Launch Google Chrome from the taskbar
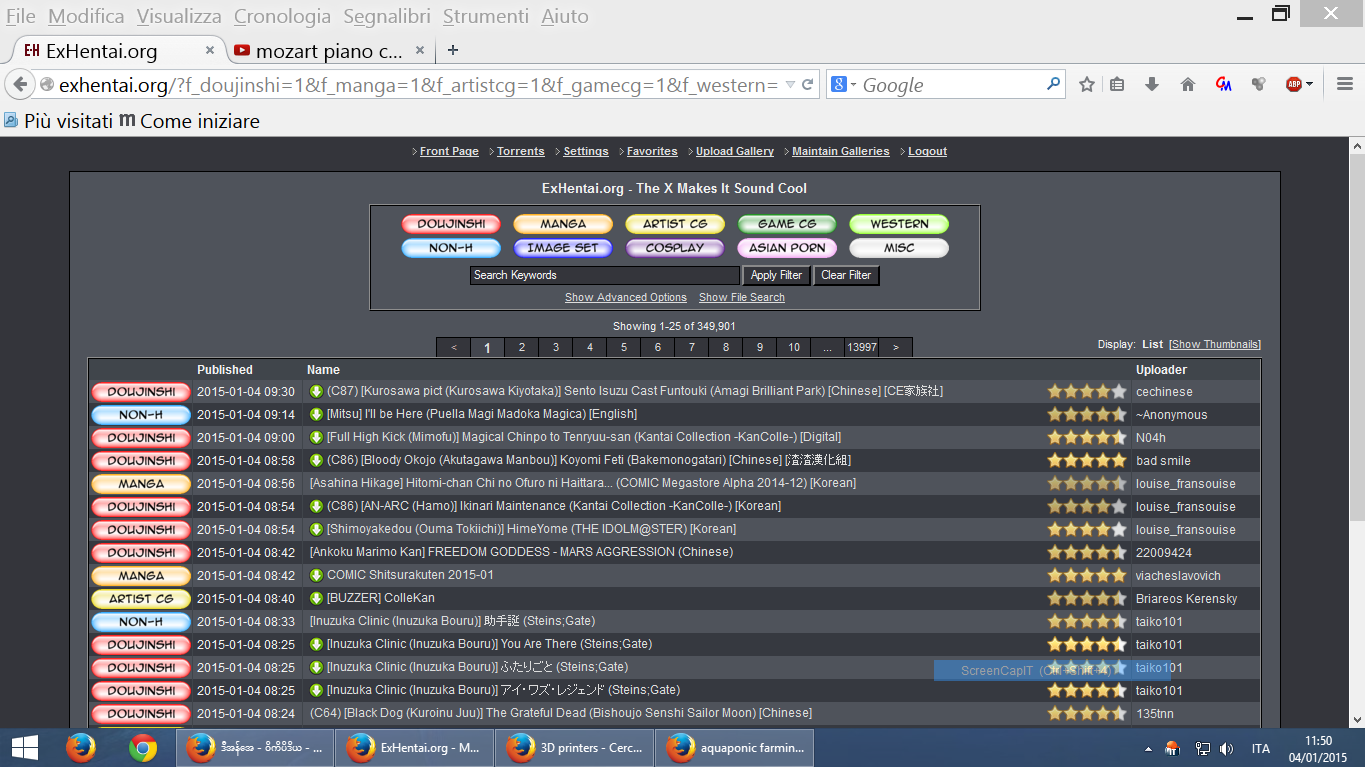The height and width of the screenshot is (767, 1365). 143,747
